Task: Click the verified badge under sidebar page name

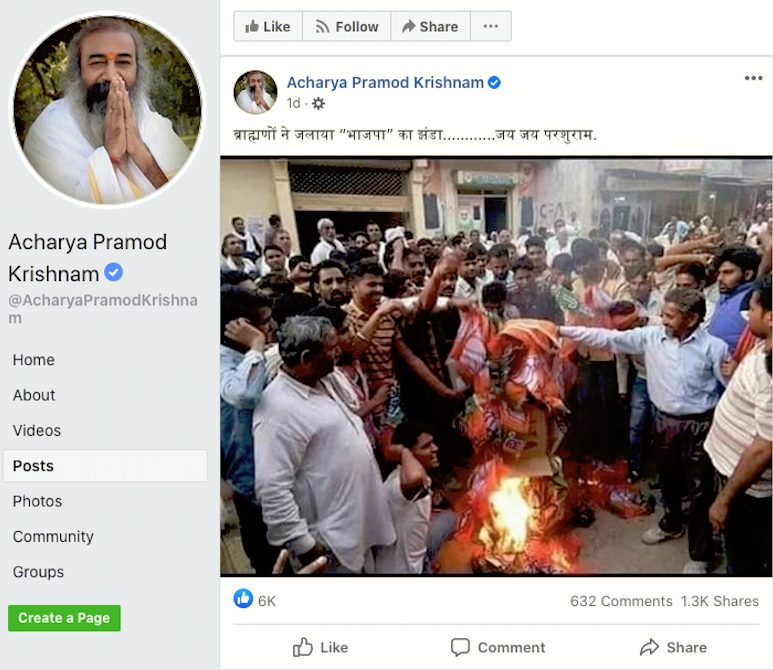Action: pyautogui.click(x=113, y=272)
